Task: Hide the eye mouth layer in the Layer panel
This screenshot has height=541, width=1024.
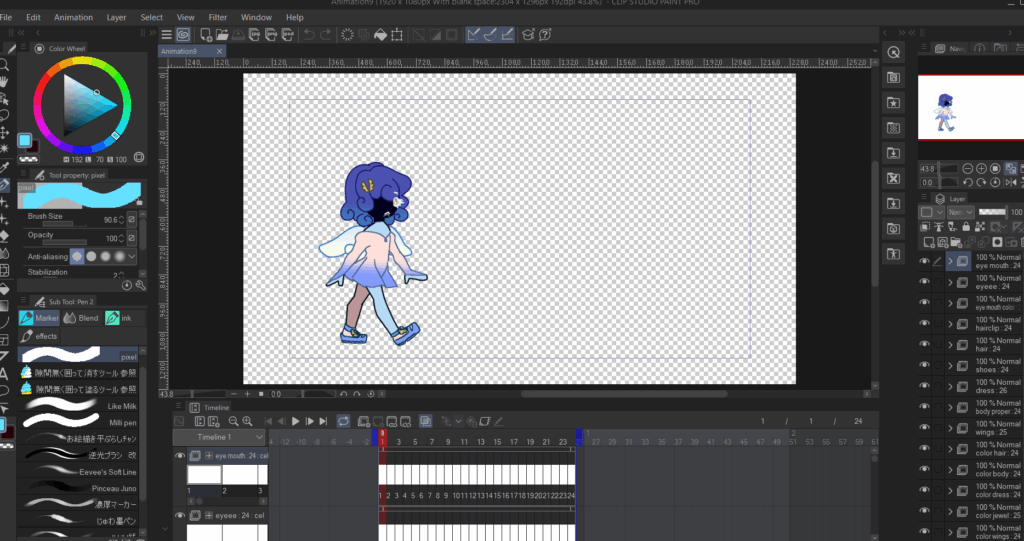Action: coord(924,262)
